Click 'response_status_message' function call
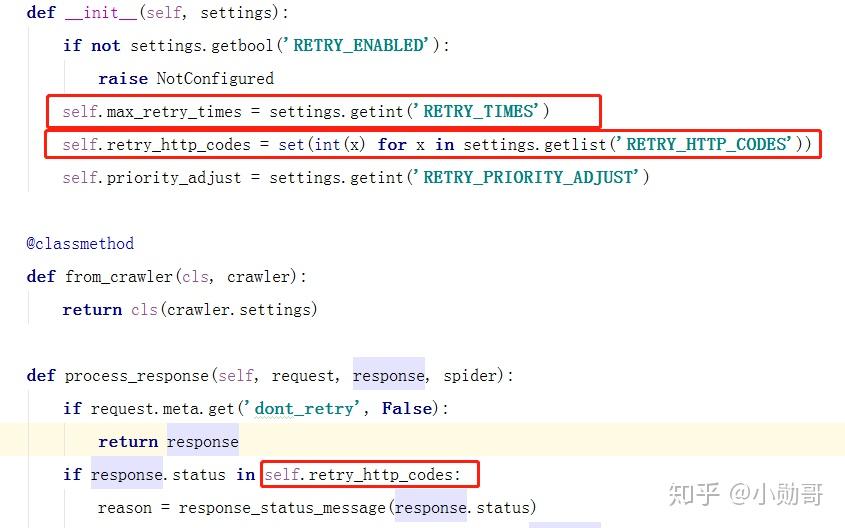 click(x=282, y=508)
